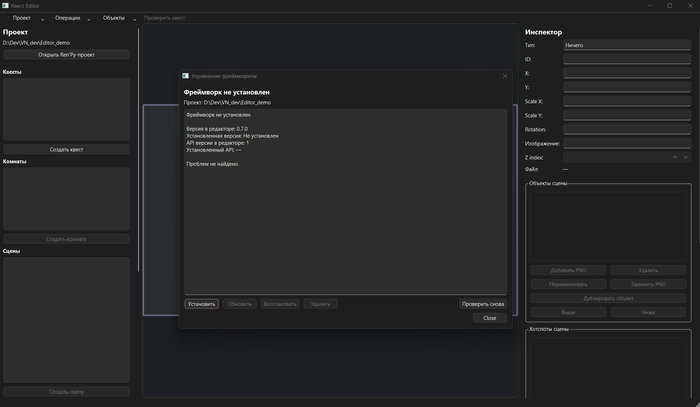This screenshot has width=700, height=407.
Task: Click the Изображение input field
Action: point(627,143)
